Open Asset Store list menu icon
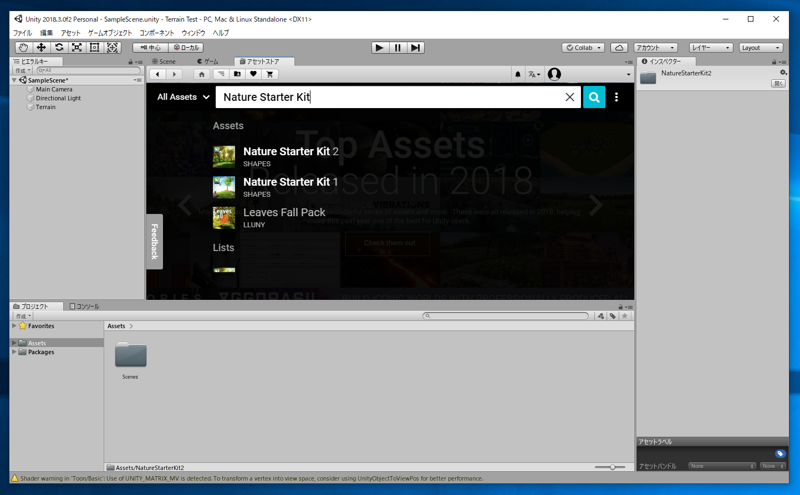 pyautogui.click(x=220, y=74)
